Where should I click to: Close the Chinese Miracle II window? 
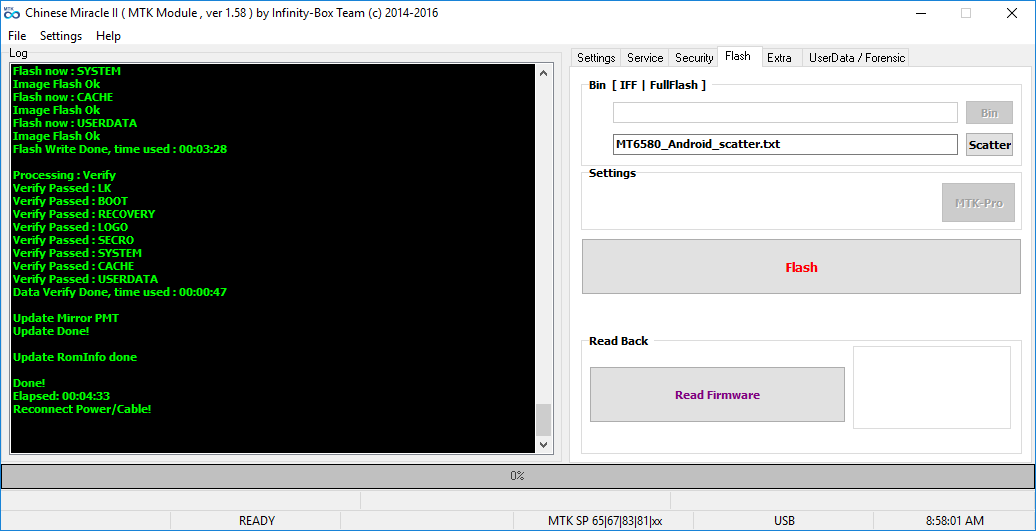click(1012, 13)
